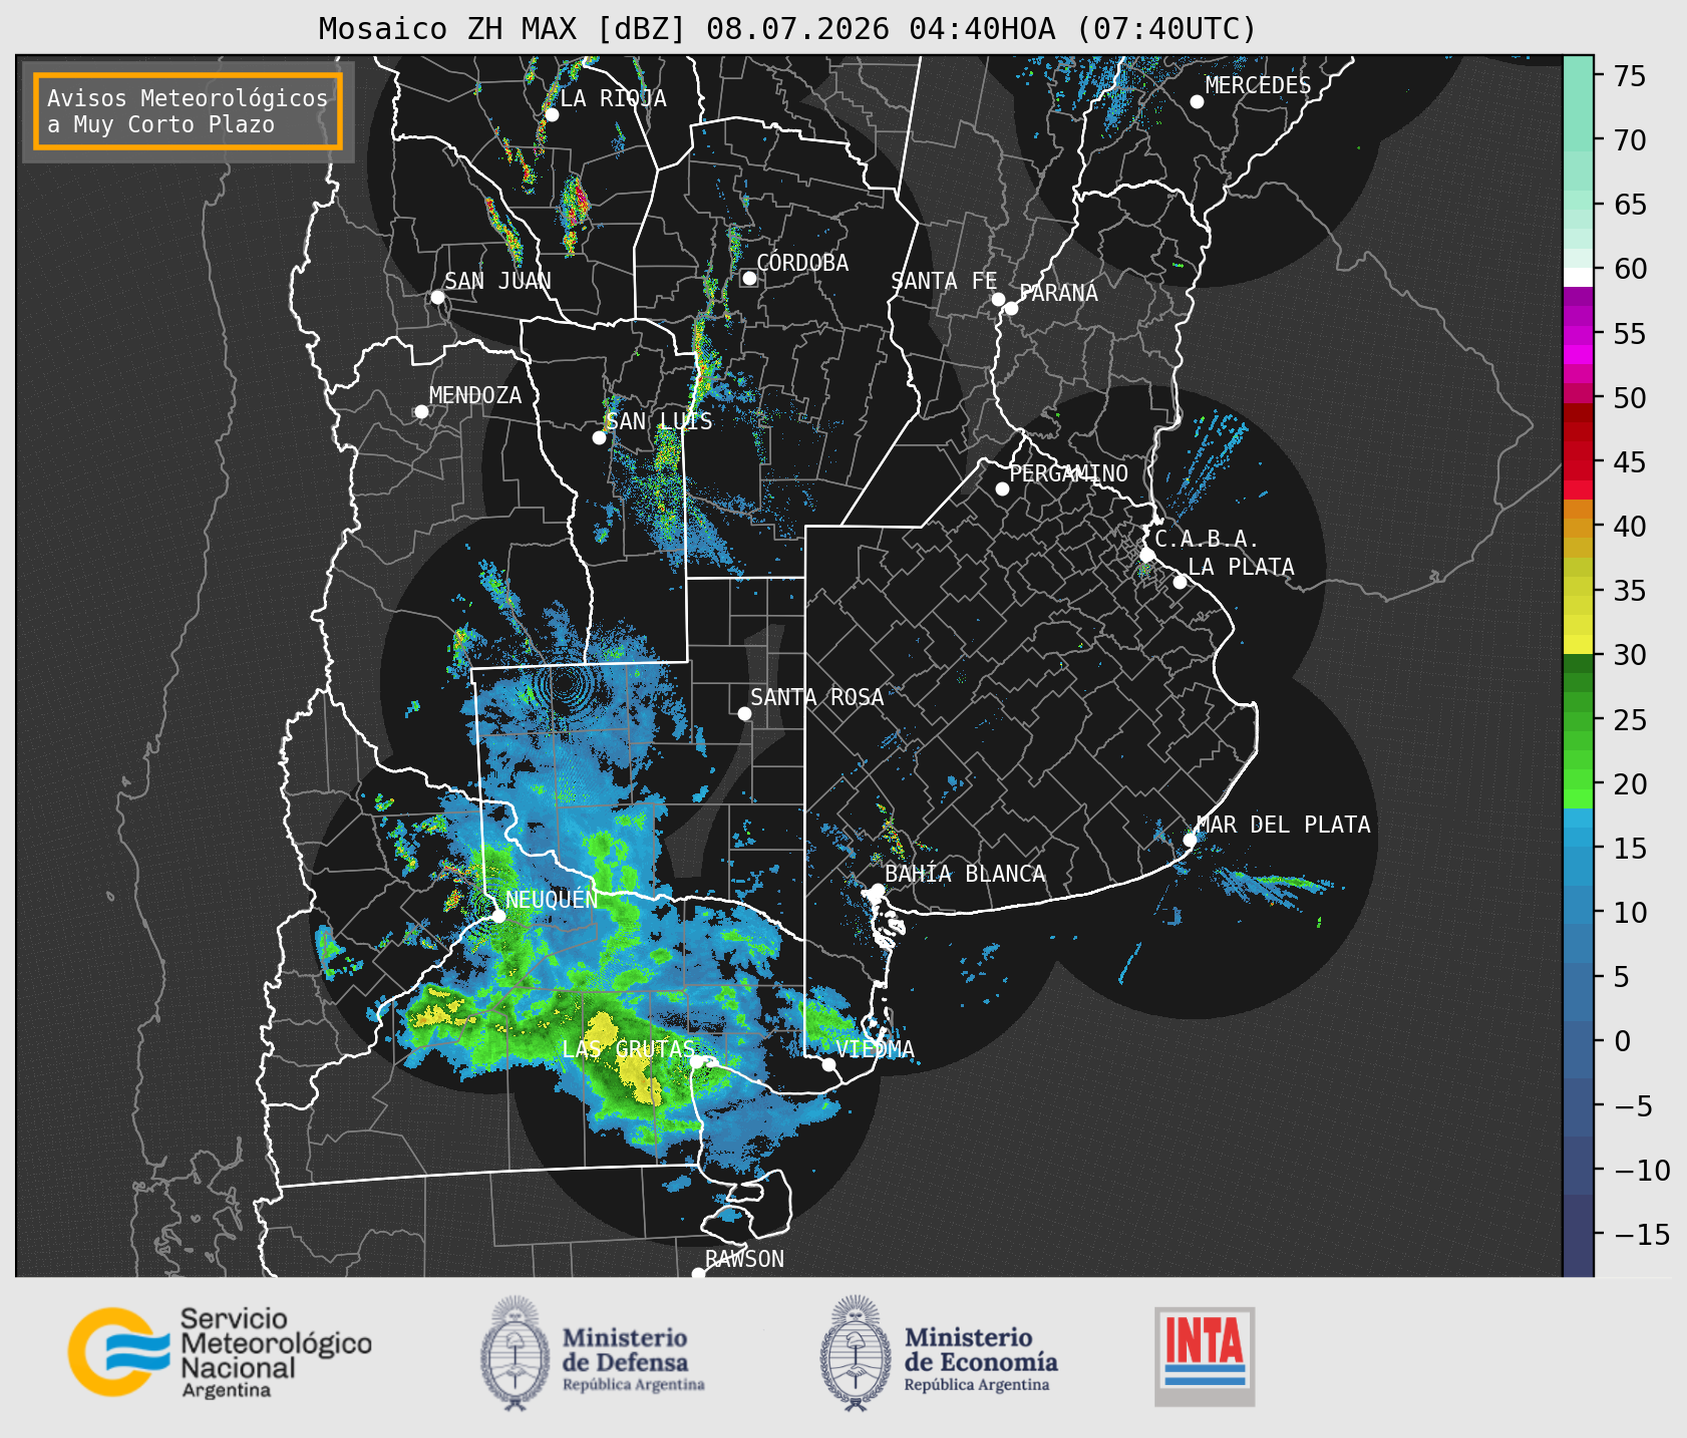This screenshot has width=1687, height=1438.
Task: Click the Viedma city marker
Action: pyautogui.click(x=829, y=1064)
